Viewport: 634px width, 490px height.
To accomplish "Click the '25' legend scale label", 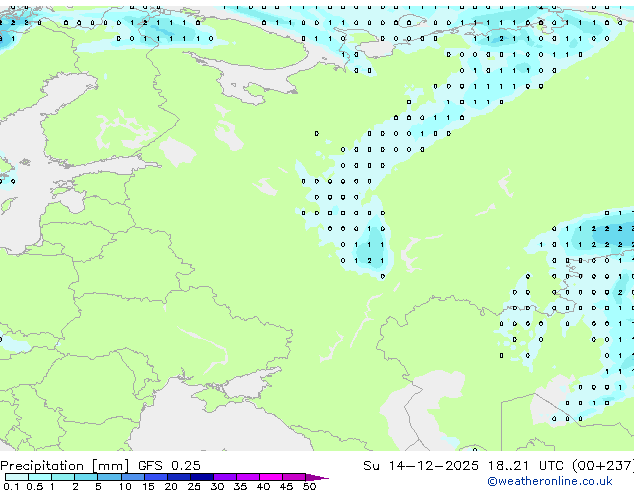I will click(x=194, y=486).
